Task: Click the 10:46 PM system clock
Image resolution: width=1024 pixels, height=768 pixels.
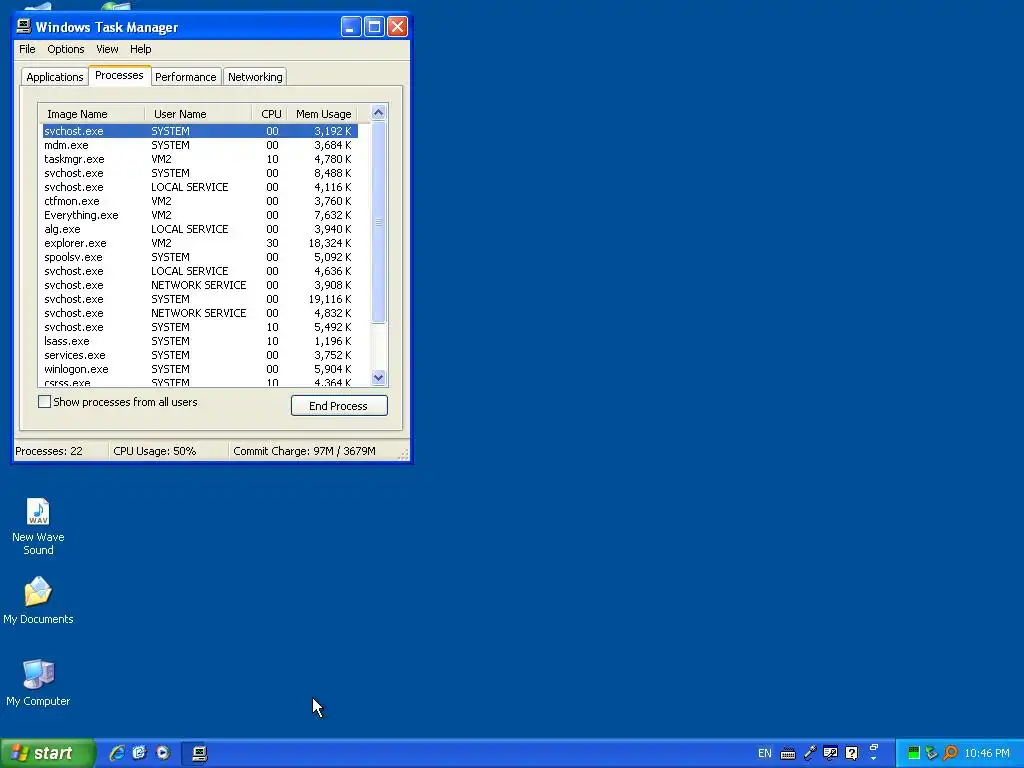Action: [x=987, y=753]
